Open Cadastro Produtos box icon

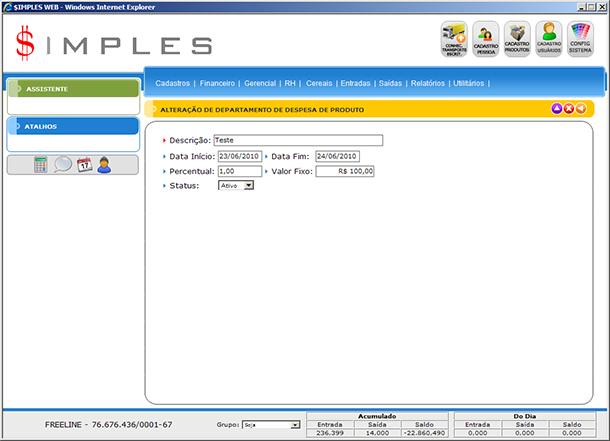(517, 39)
